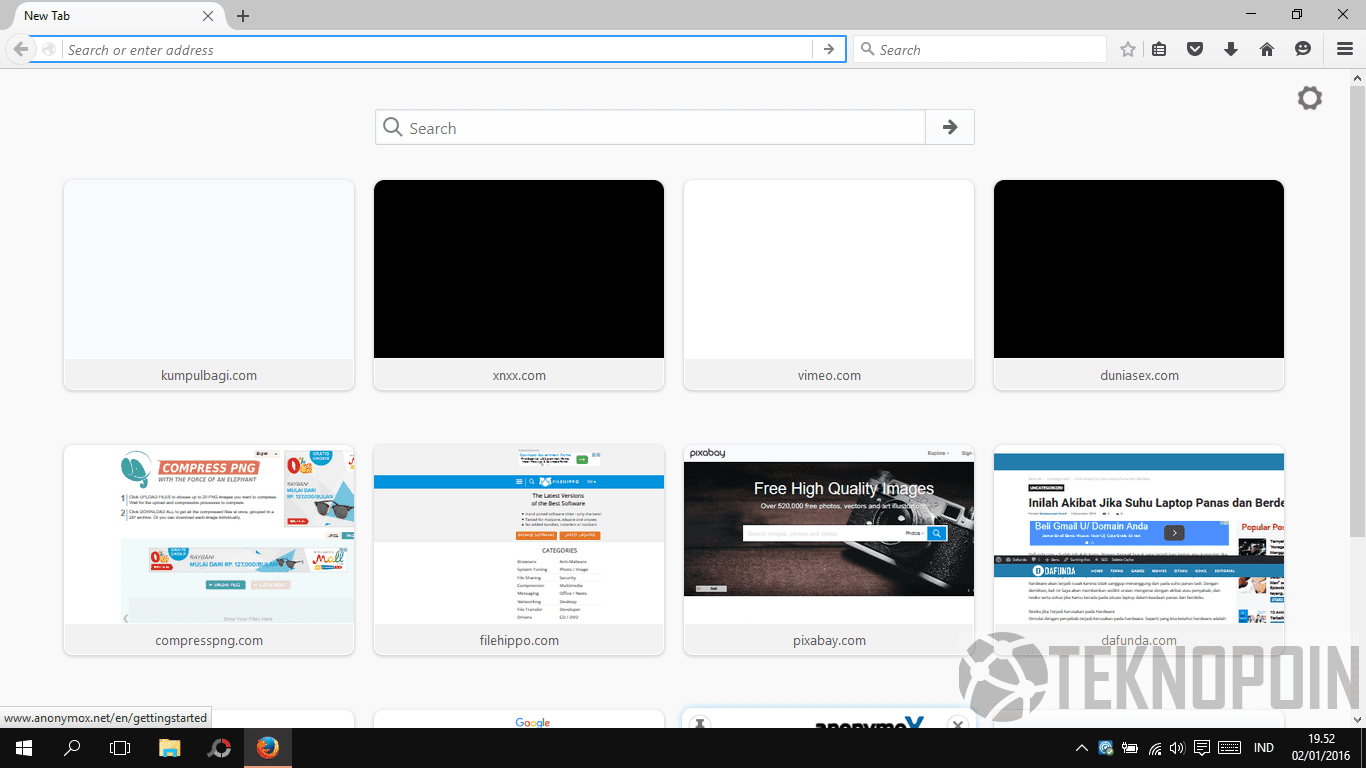Open a new tab with plus button
Image resolution: width=1366 pixels, height=768 pixels.
(243, 16)
